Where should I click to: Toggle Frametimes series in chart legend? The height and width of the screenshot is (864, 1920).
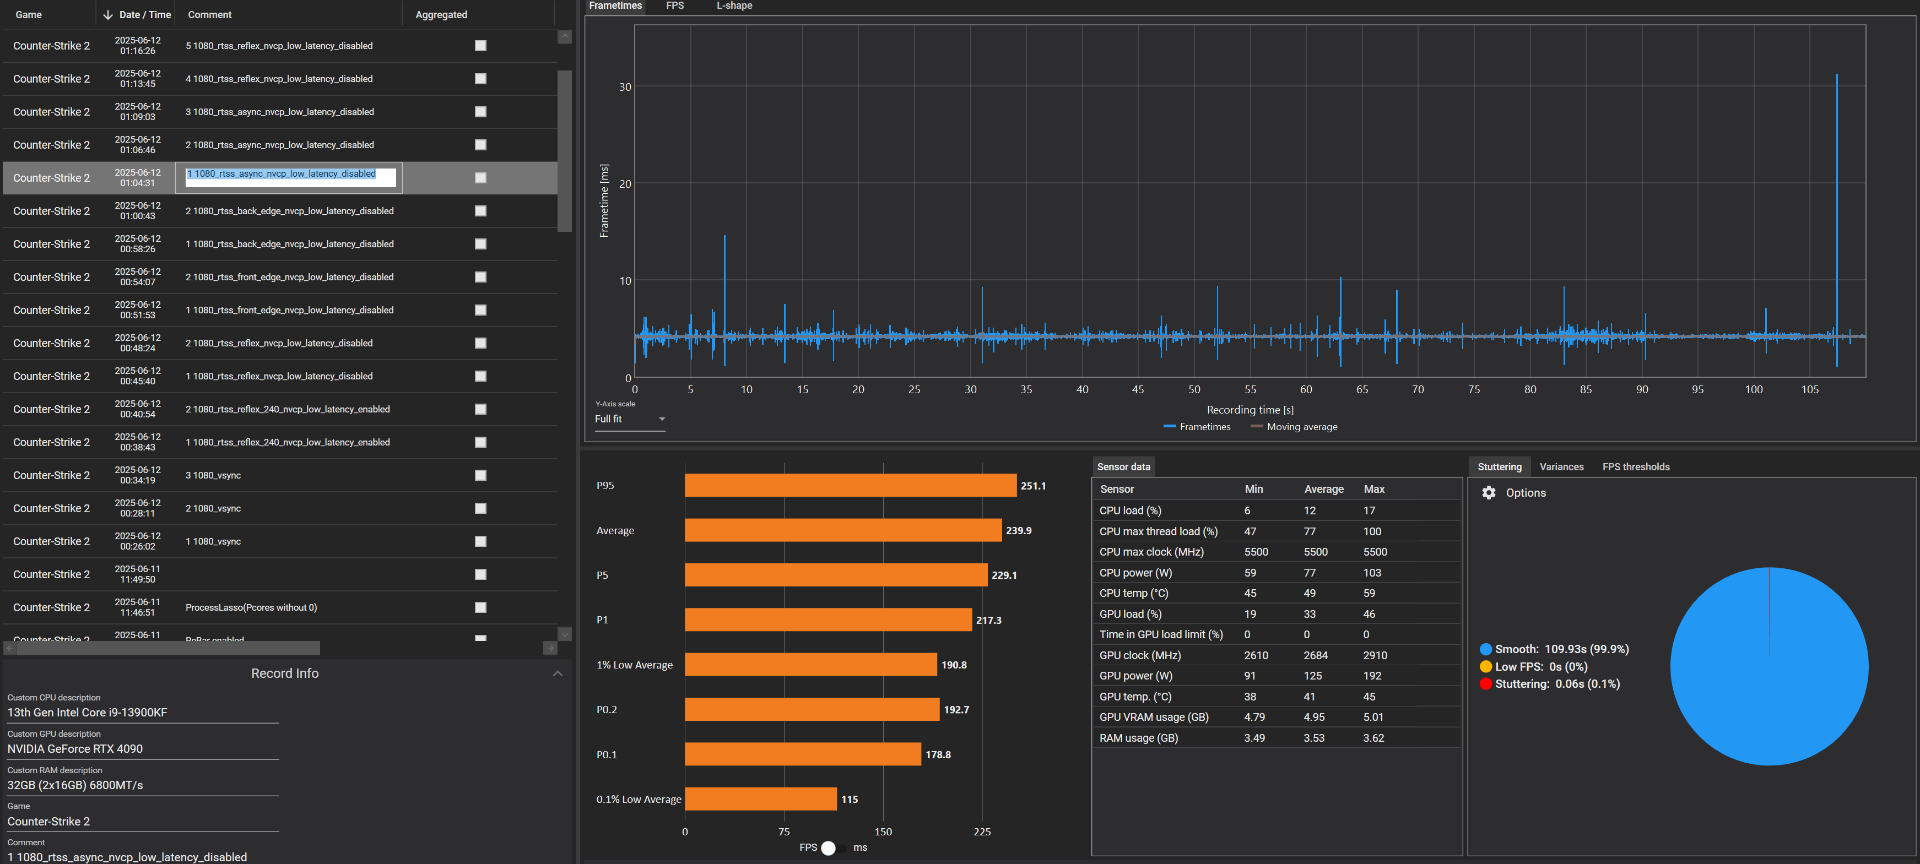pos(1197,427)
